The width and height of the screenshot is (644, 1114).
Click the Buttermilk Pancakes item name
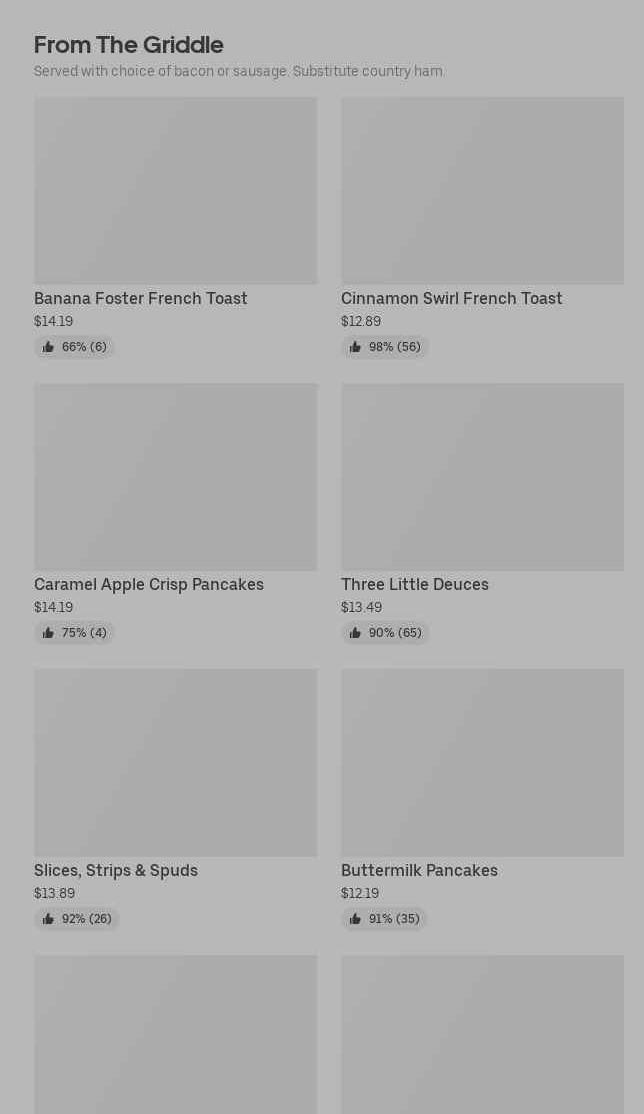click(x=419, y=870)
